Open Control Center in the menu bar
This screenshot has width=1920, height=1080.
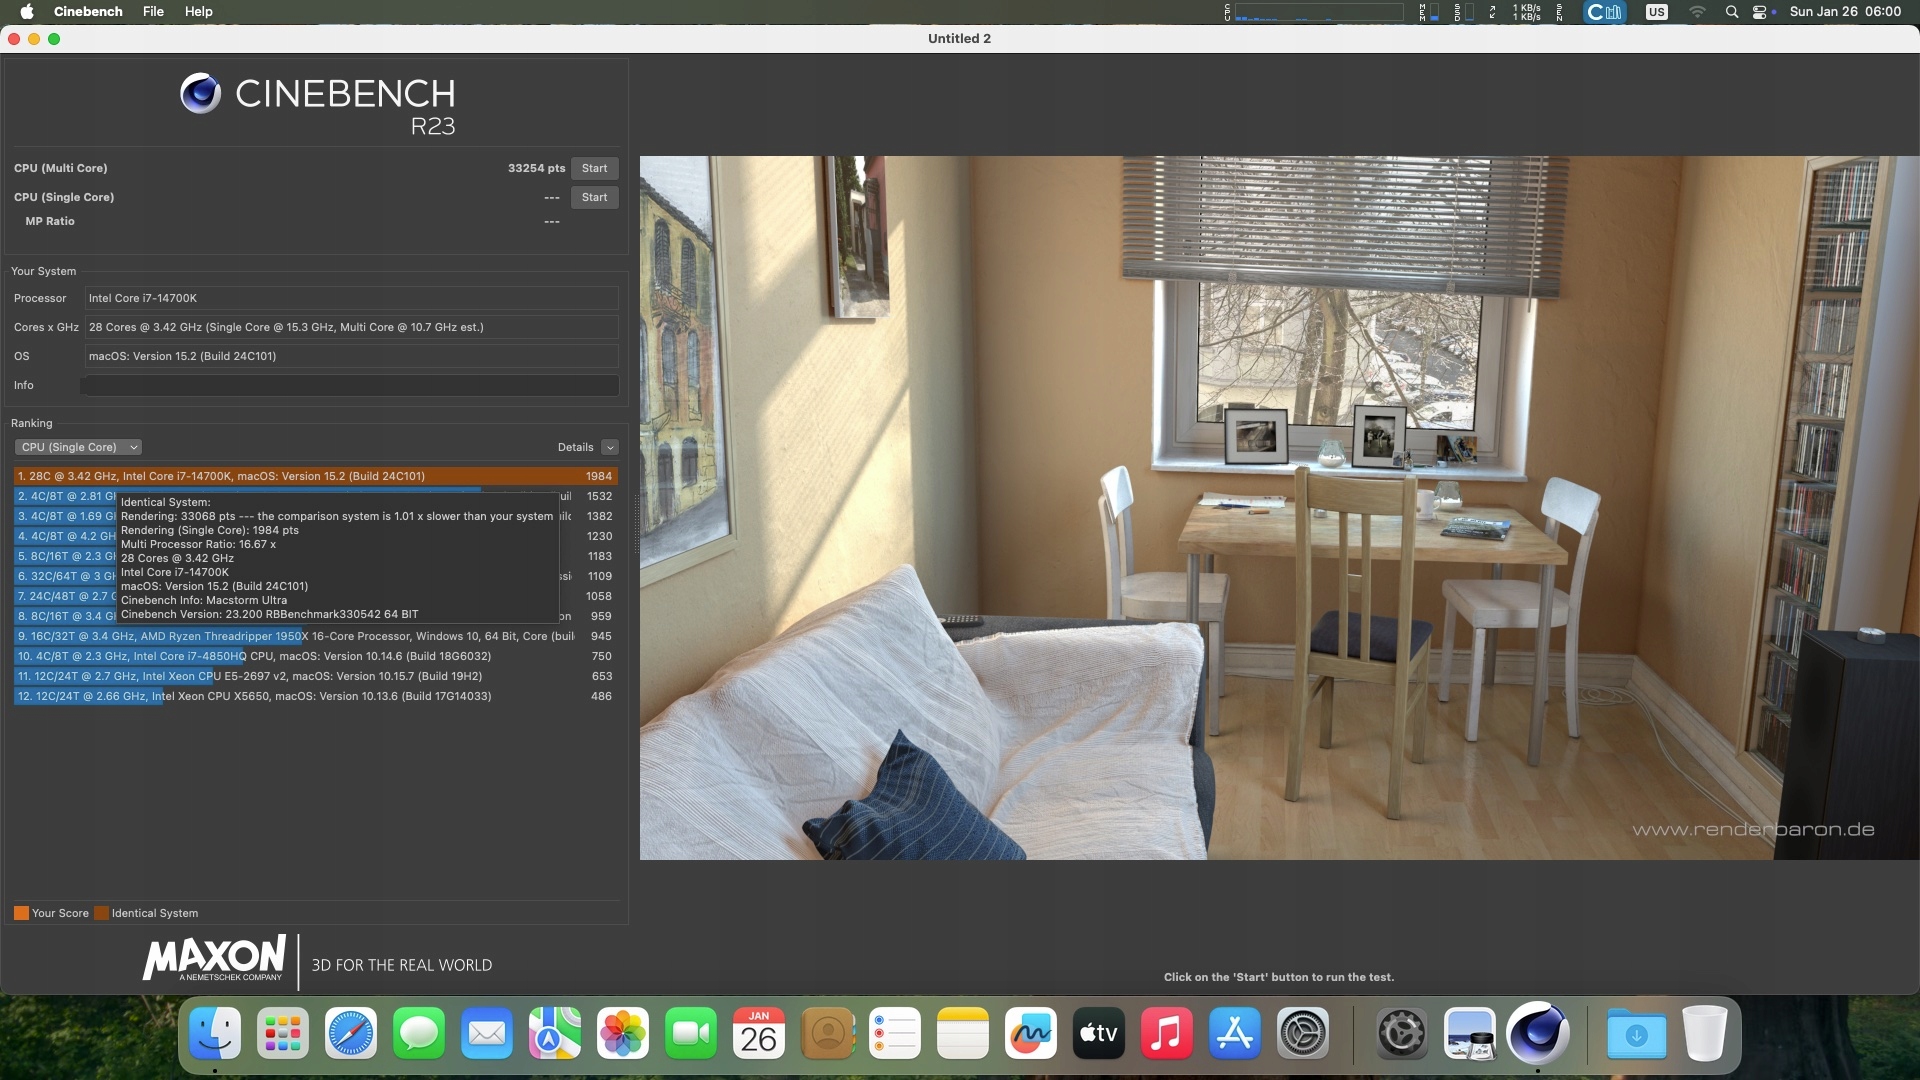(1761, 11)
